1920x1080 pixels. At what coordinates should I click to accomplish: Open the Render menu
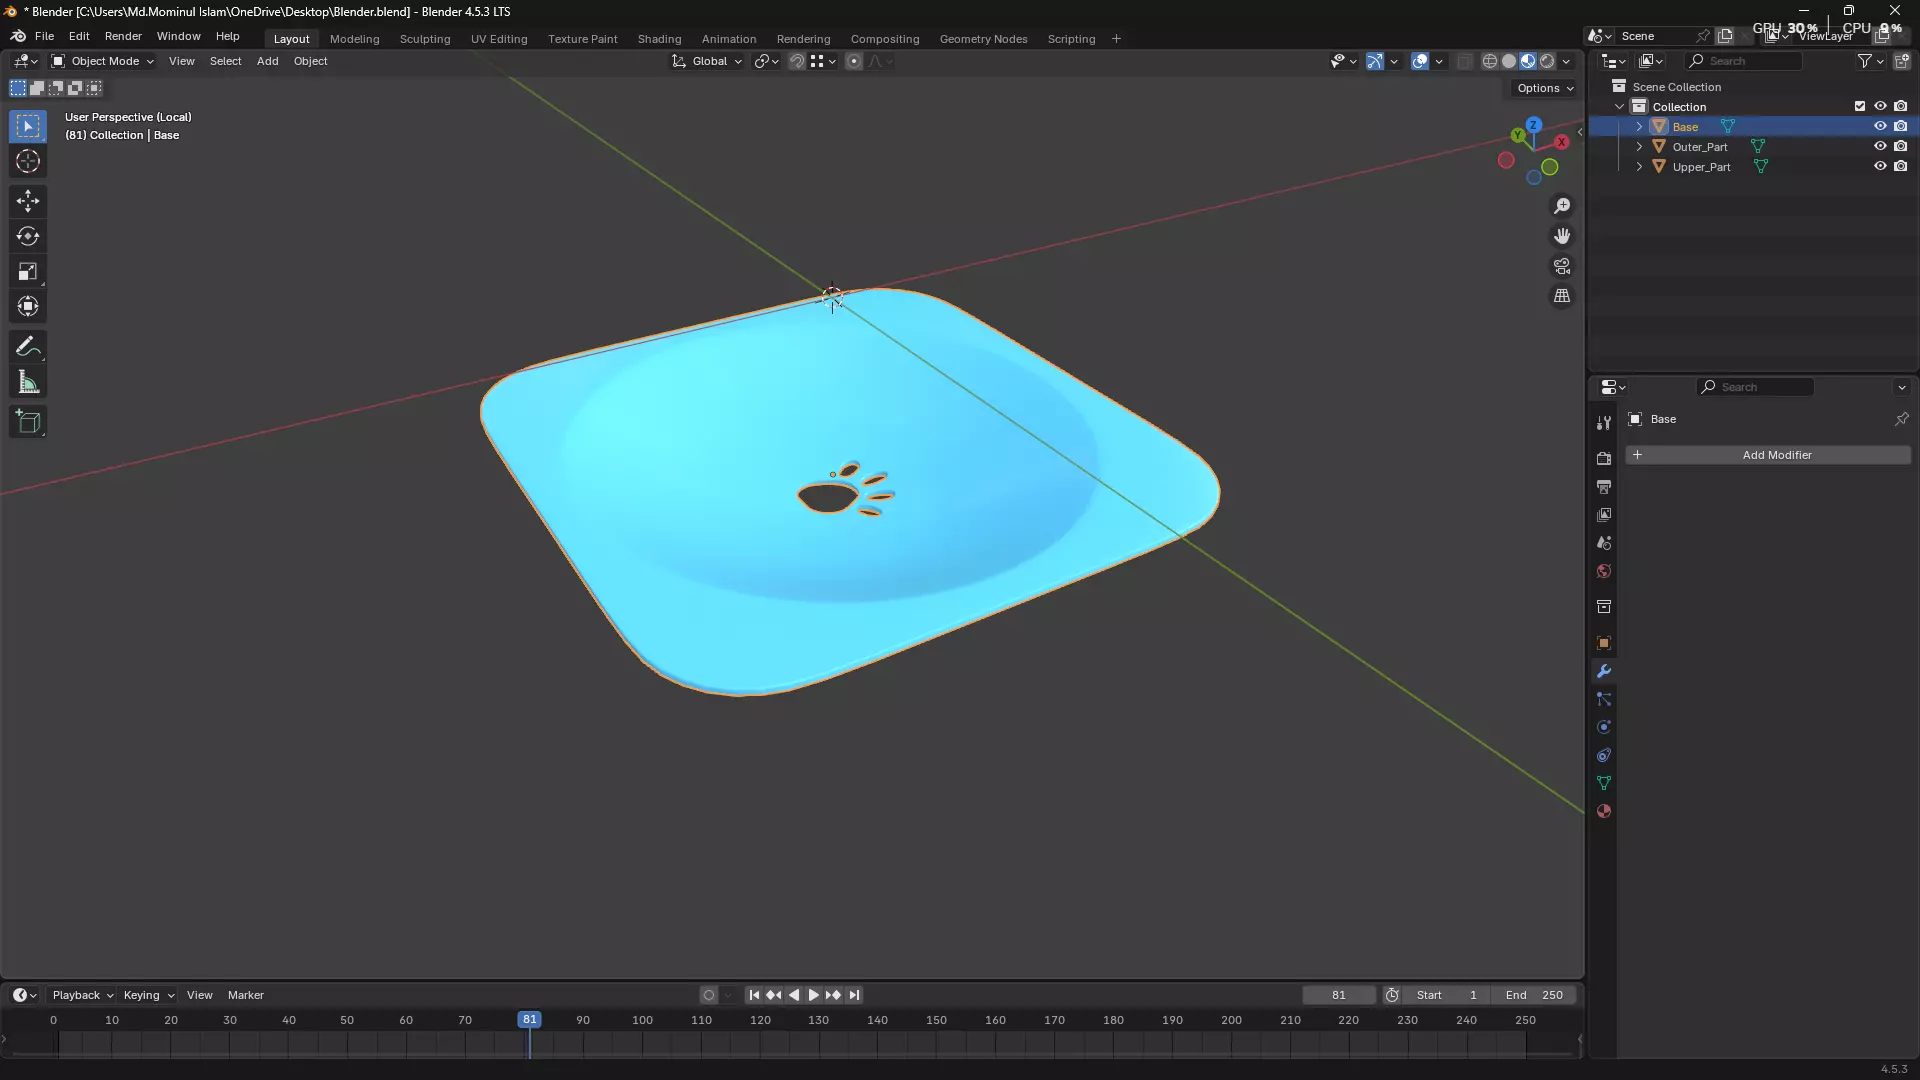click(x=123, y=36)
